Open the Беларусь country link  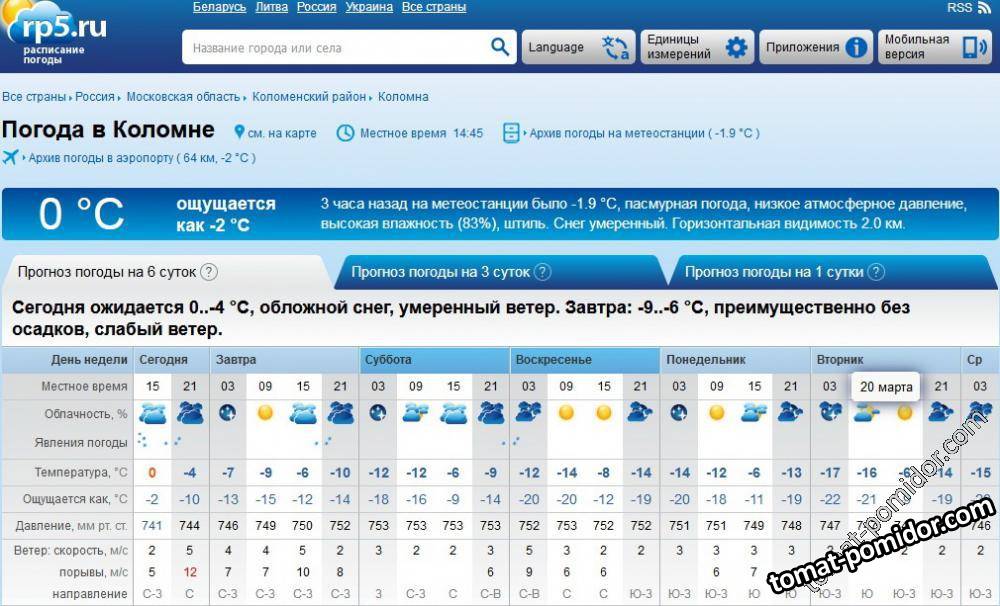(x=219, y=7)
